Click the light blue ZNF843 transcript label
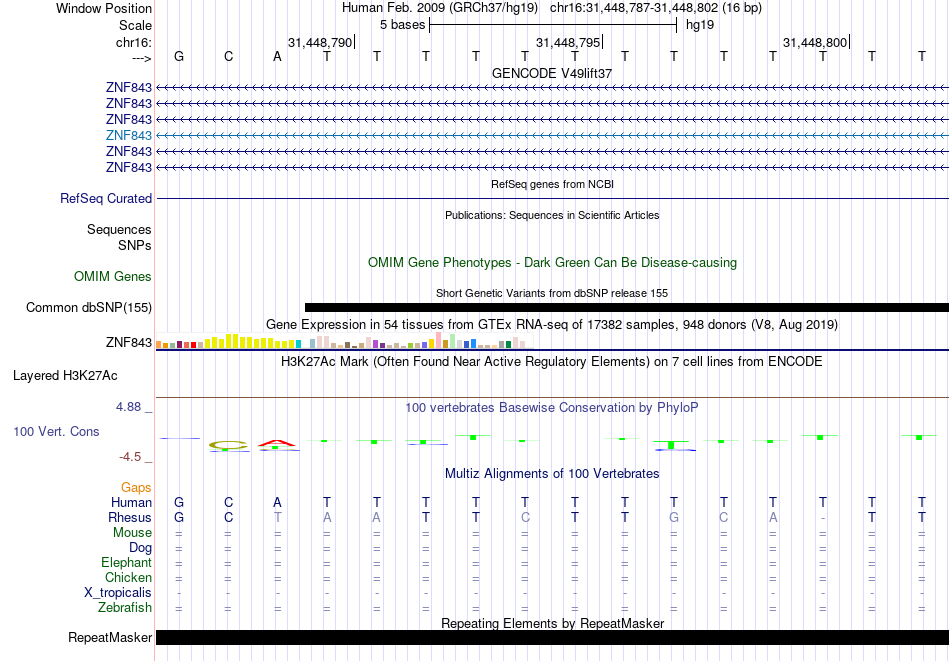 [128, 135]
